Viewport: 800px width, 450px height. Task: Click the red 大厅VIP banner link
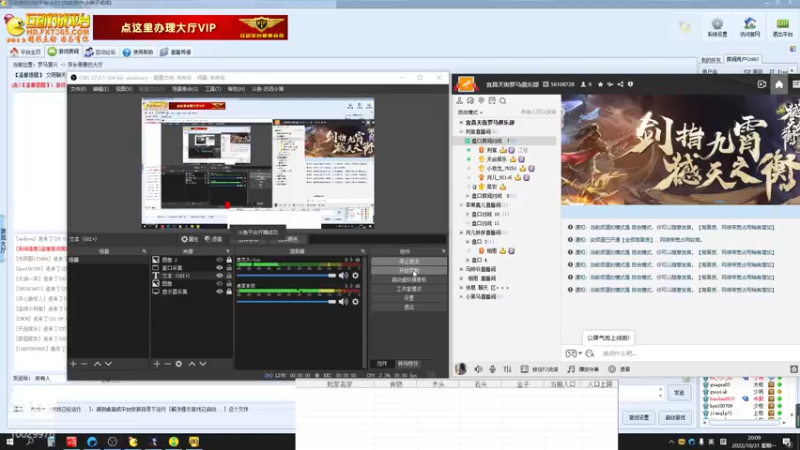(x=190, y=28)
